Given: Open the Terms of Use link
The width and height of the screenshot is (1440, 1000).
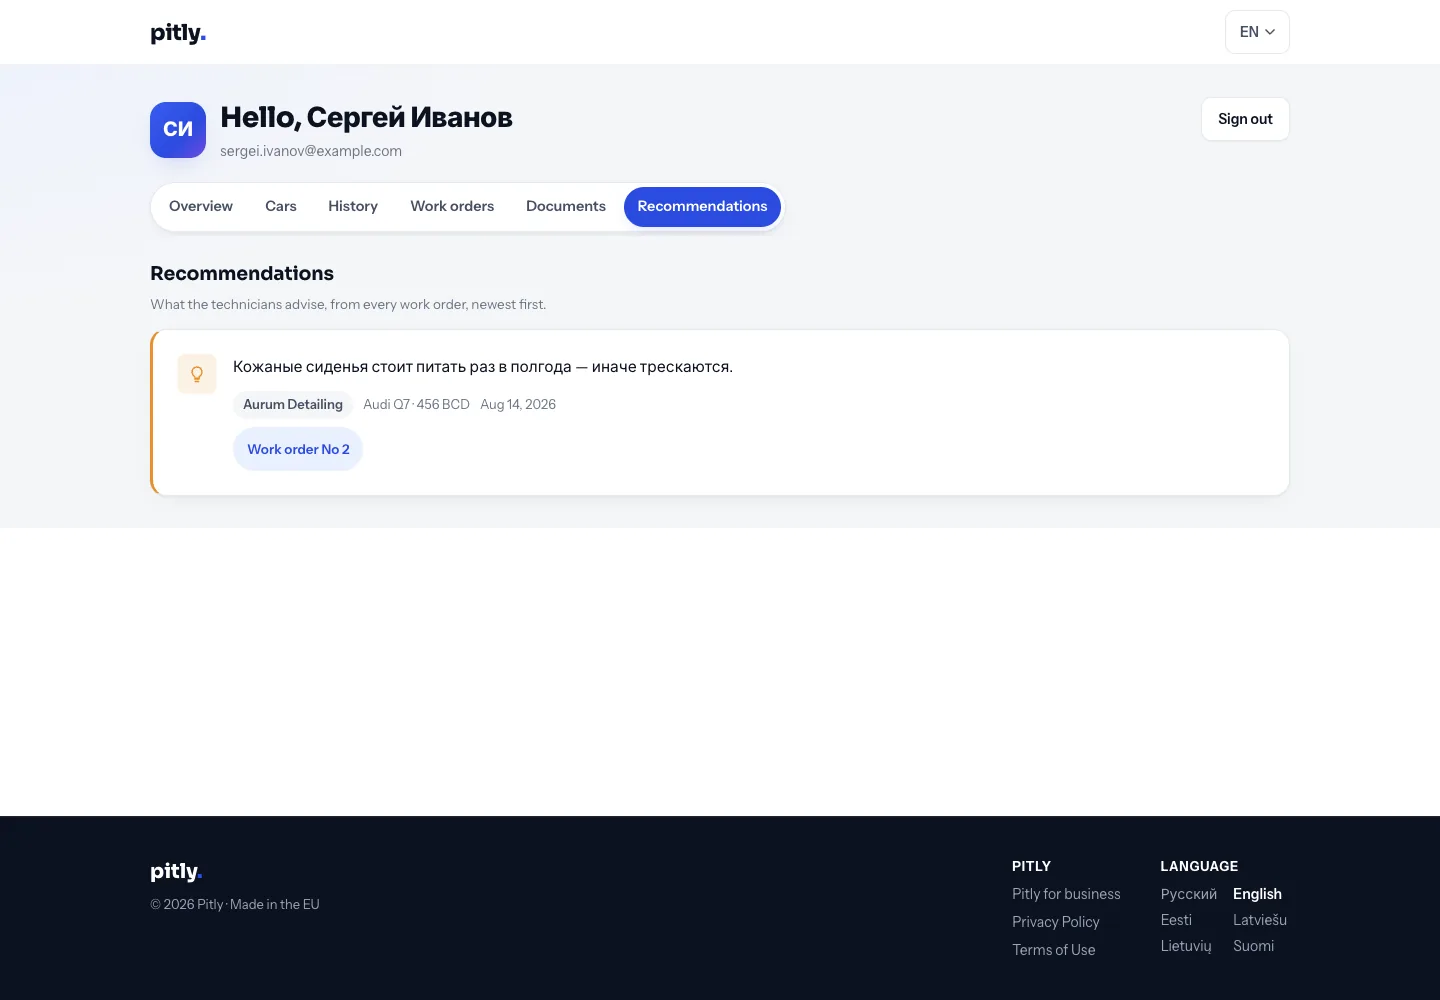Looking at the screenshot, I should click(x=1053, y=950).
